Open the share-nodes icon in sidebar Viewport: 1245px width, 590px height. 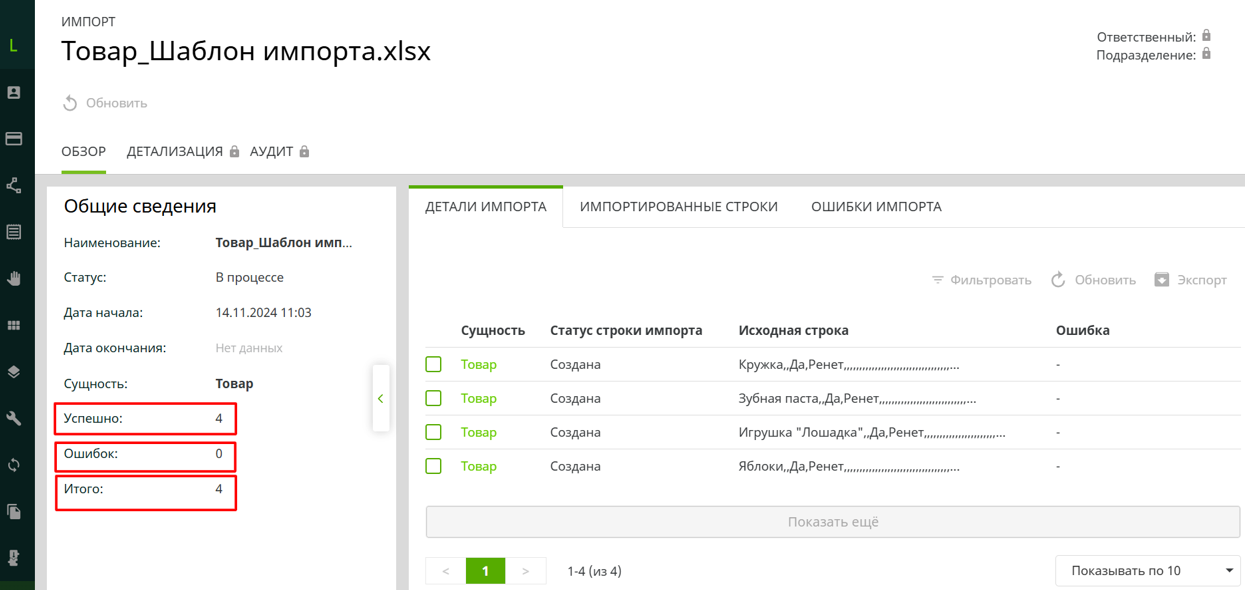pos(14,185)
